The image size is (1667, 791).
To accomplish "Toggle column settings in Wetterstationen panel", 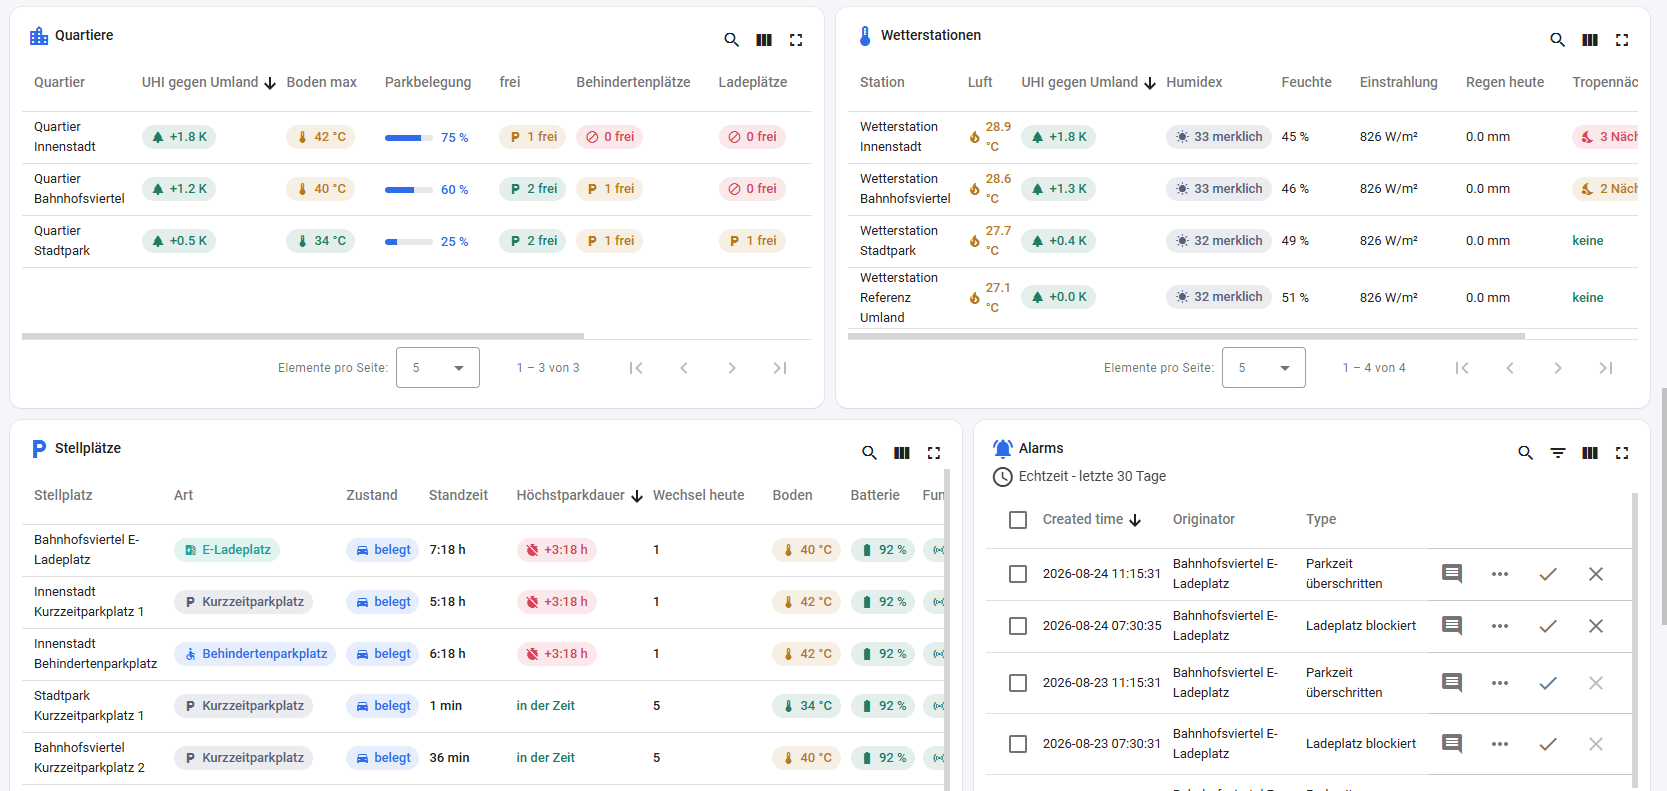I will coord(1590,40).
